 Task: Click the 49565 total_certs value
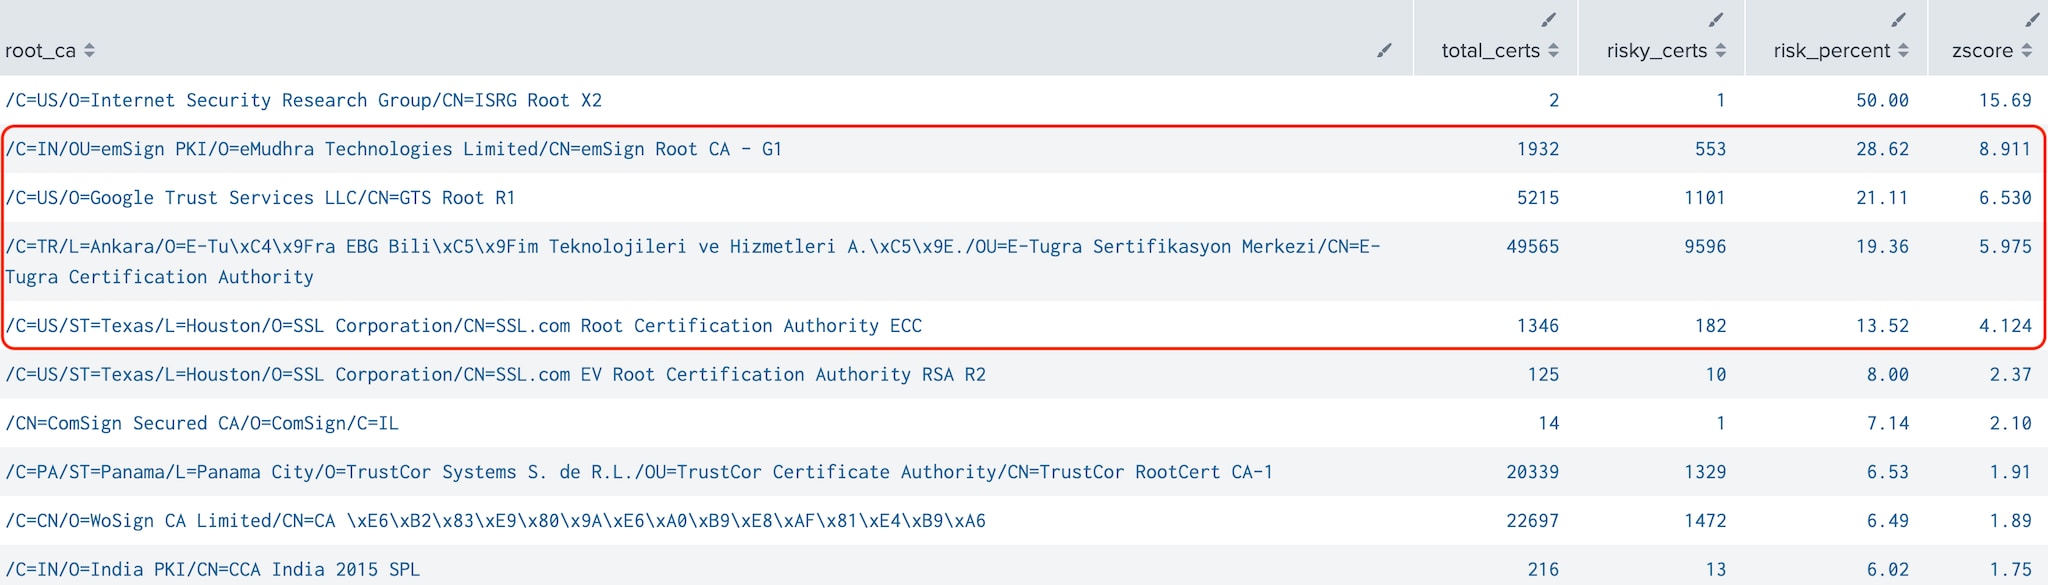pos(1533,246)
